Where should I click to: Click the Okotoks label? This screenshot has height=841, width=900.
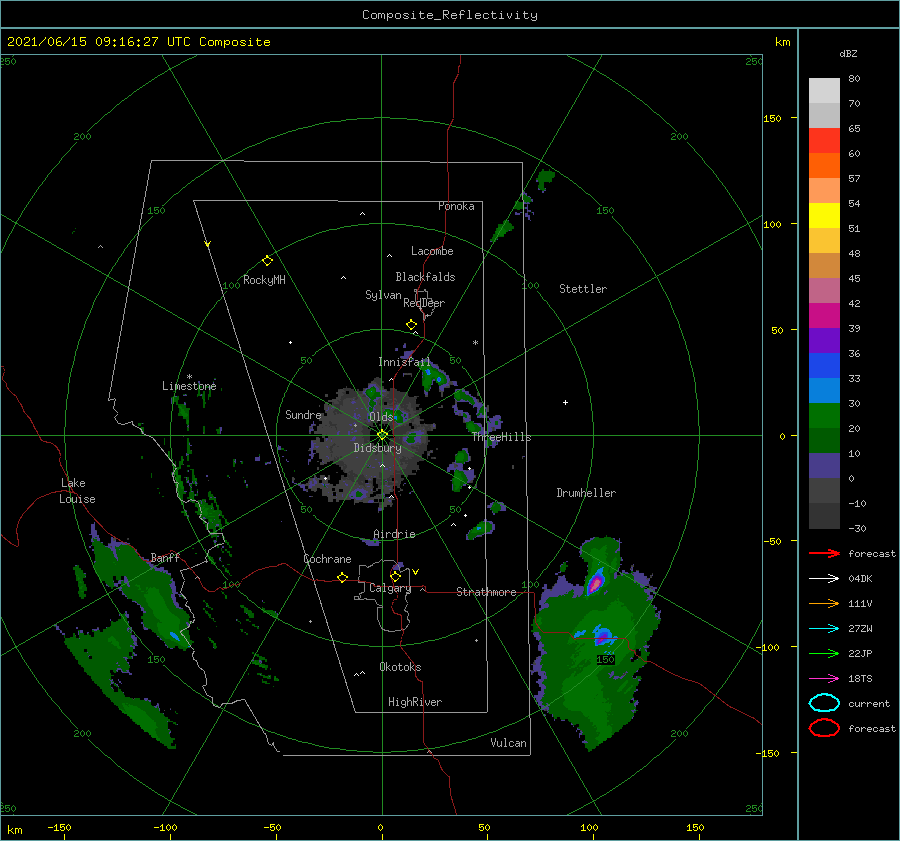[x=400, y=667]
